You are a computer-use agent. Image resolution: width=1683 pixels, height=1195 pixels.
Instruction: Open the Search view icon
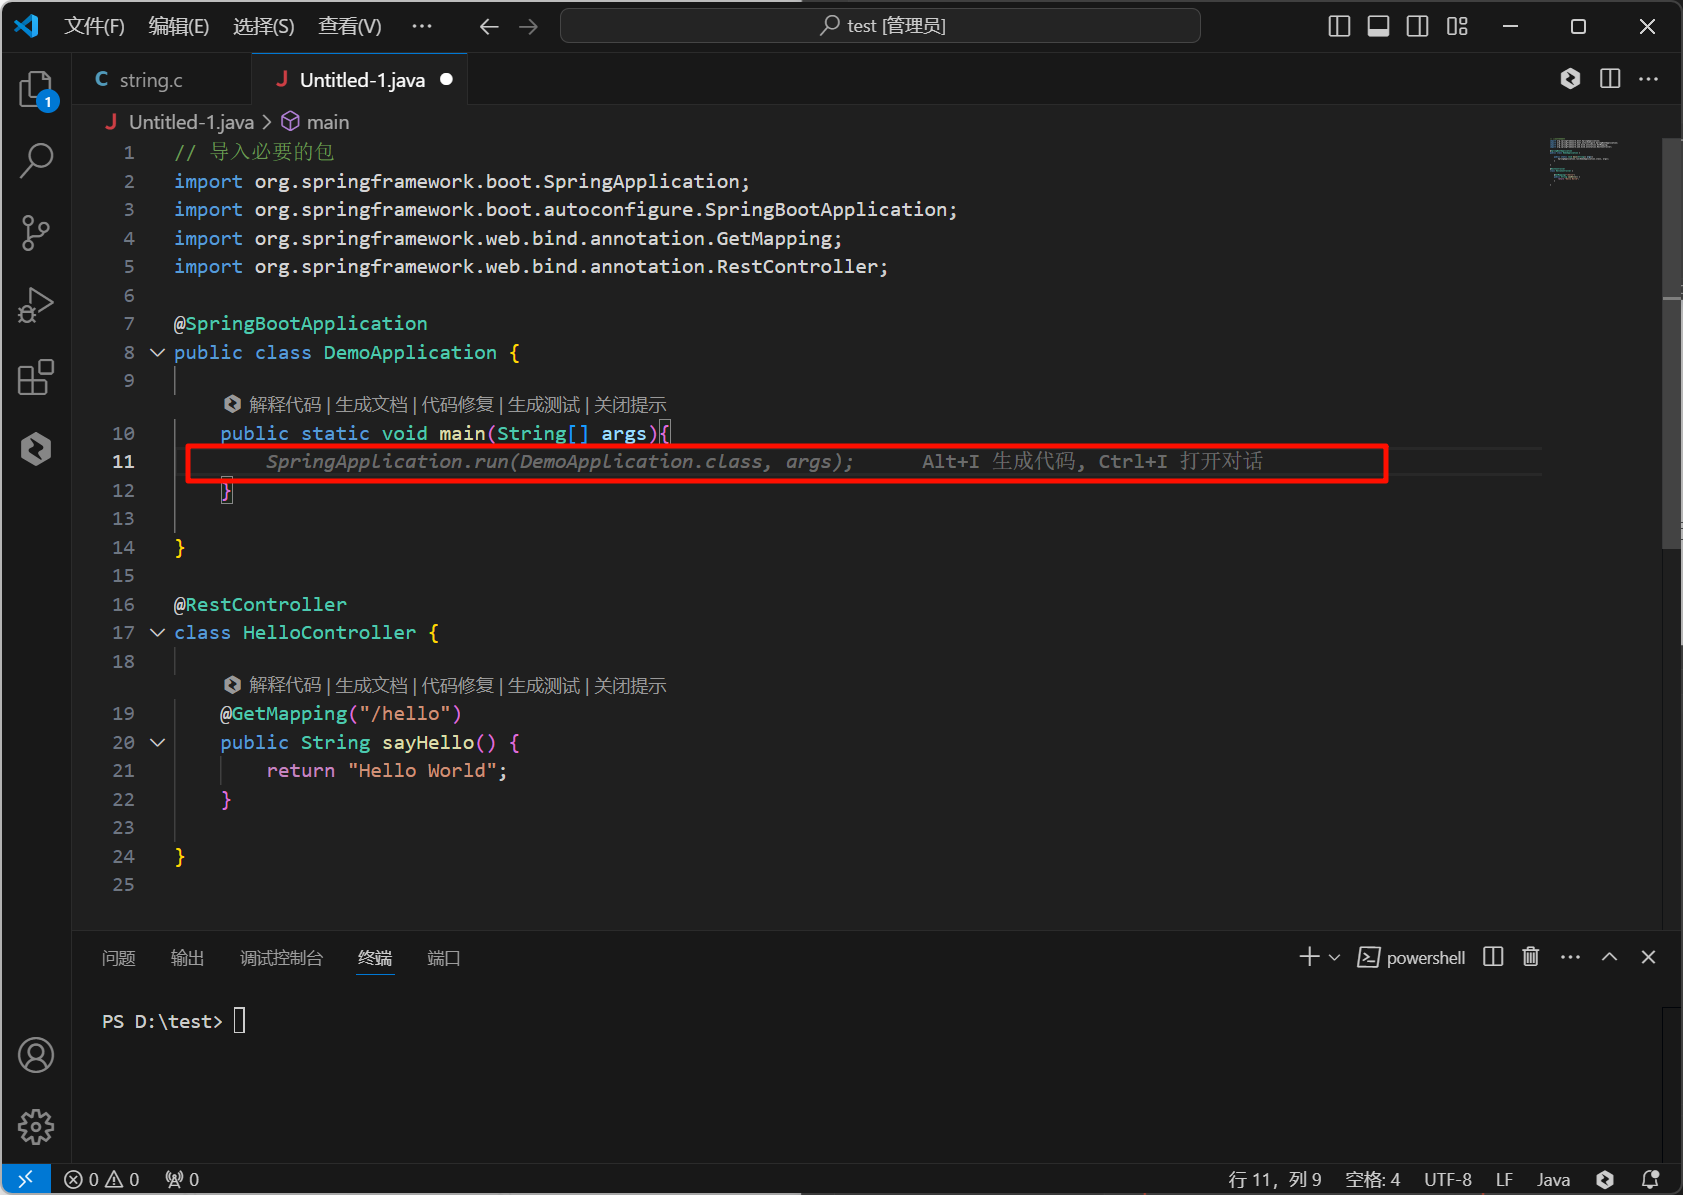pos(36,160)
